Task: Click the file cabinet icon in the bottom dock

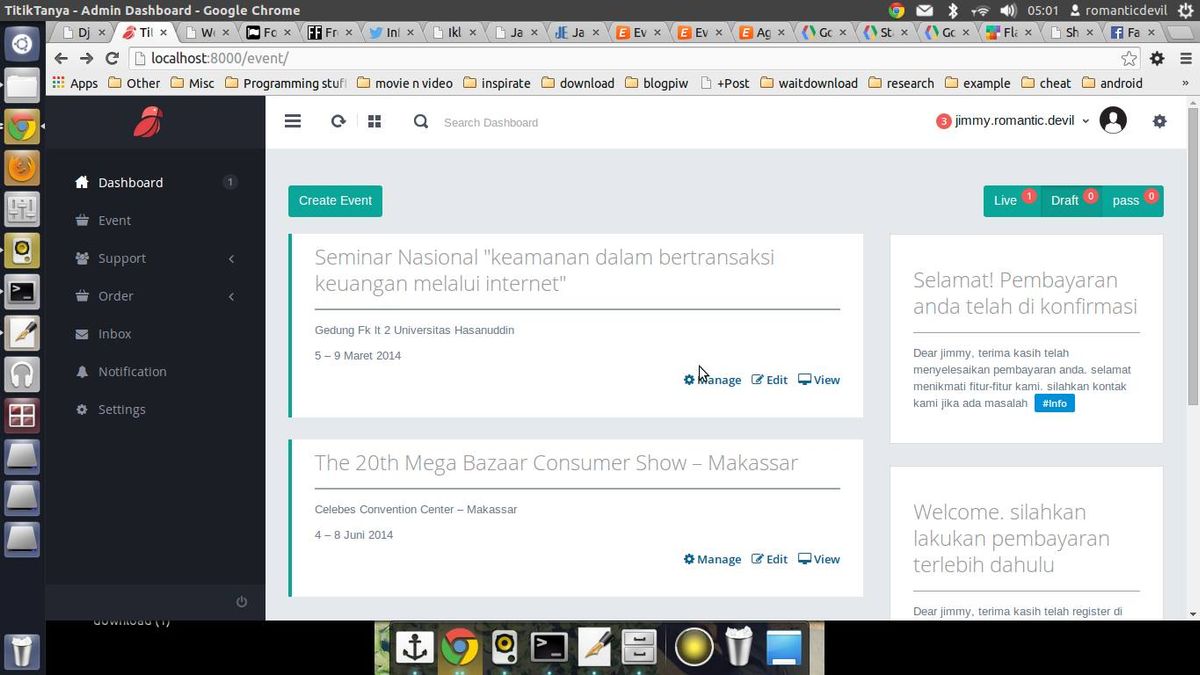Action: pyautogui.click(x=637, y=647)
